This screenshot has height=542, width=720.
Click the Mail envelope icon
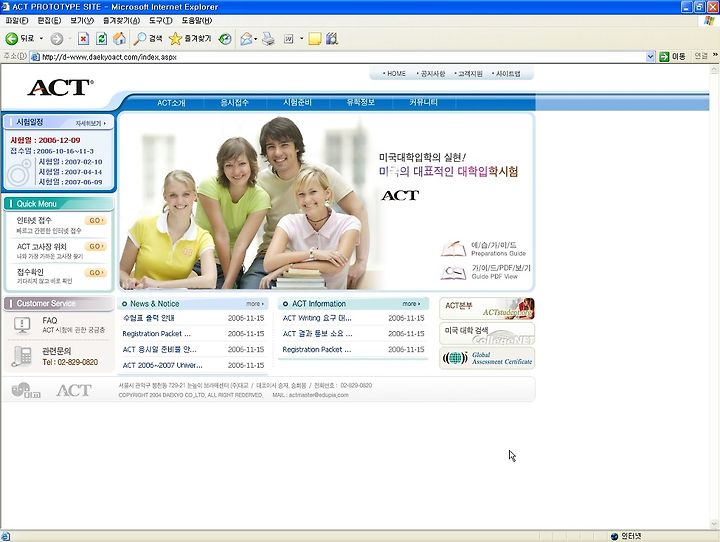pos(247,39)
